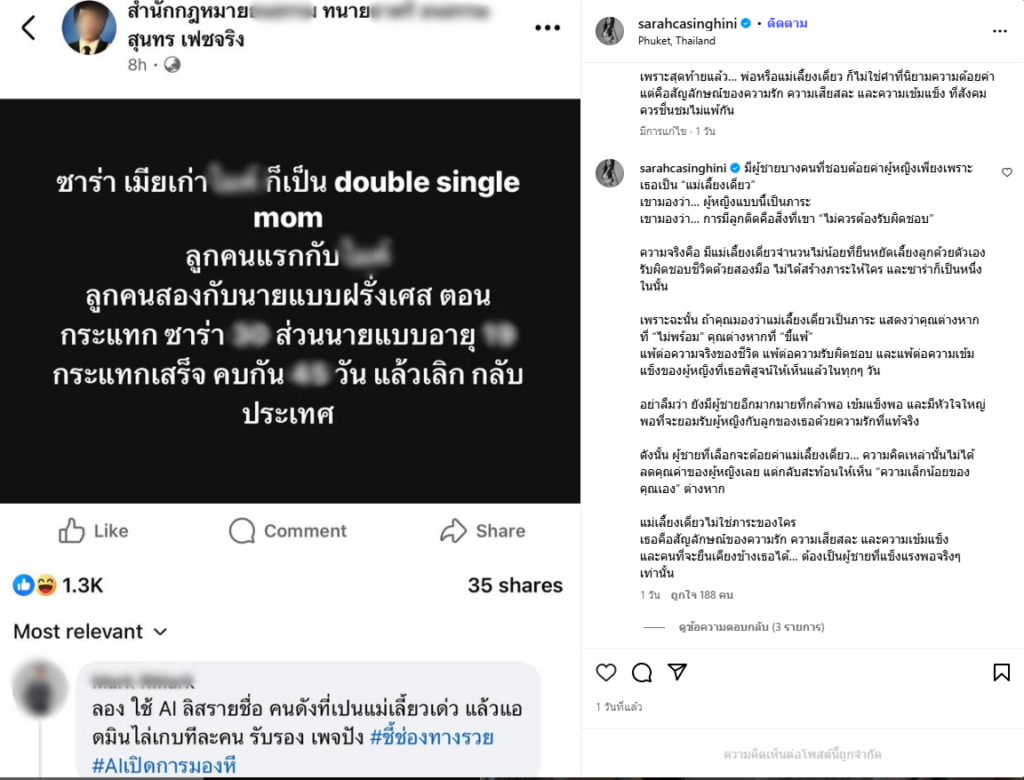1024x780 pixels.
Task: Save post with bookmark icon
Action: [1001, 672]
